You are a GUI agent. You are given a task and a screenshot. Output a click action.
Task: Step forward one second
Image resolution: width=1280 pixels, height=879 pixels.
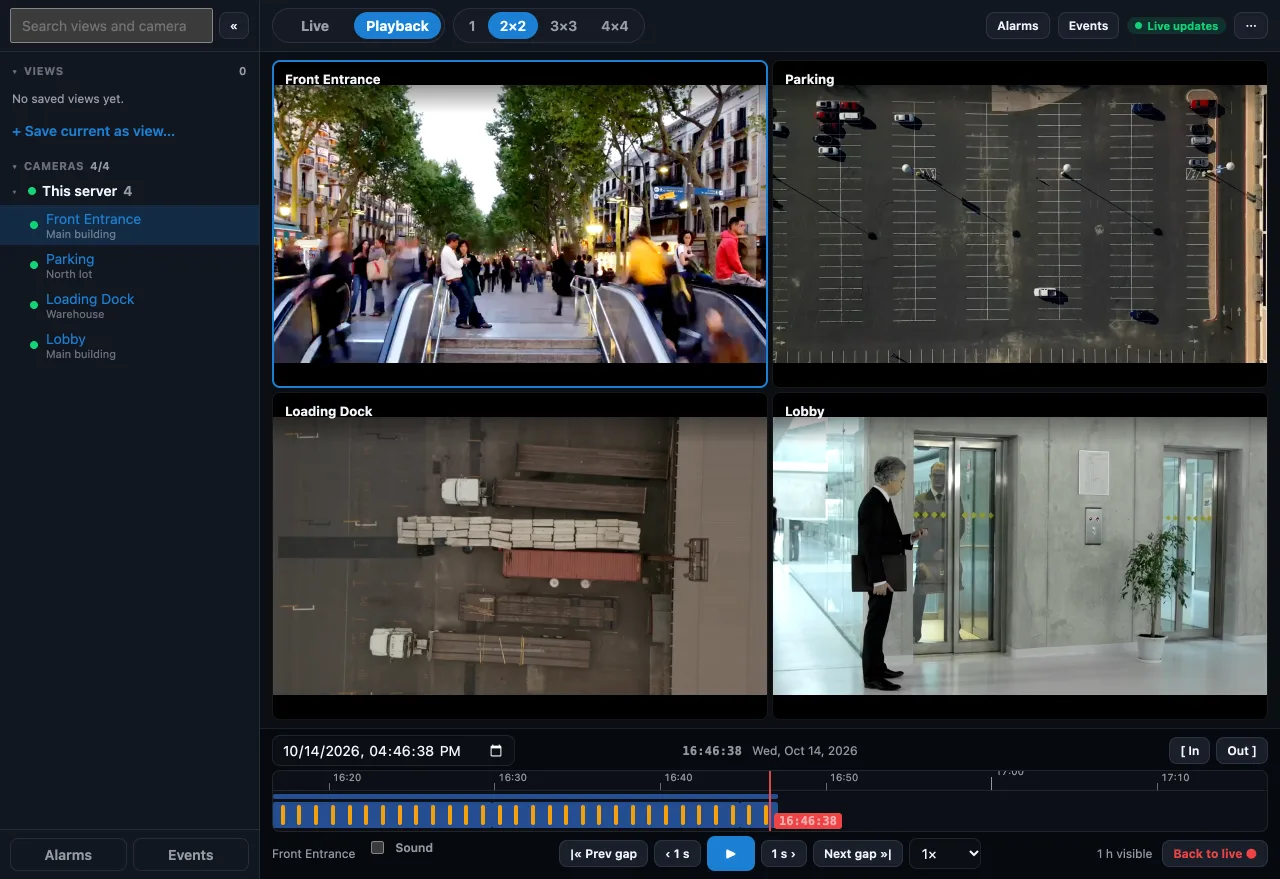click(x=784, y=854)
